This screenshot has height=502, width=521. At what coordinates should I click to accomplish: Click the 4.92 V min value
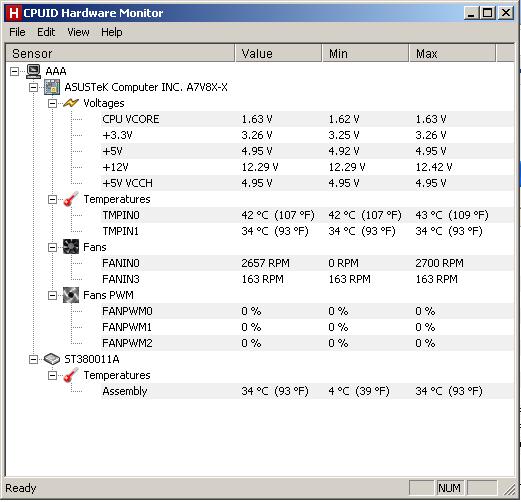pyautogui.click(x=344, y=151)
